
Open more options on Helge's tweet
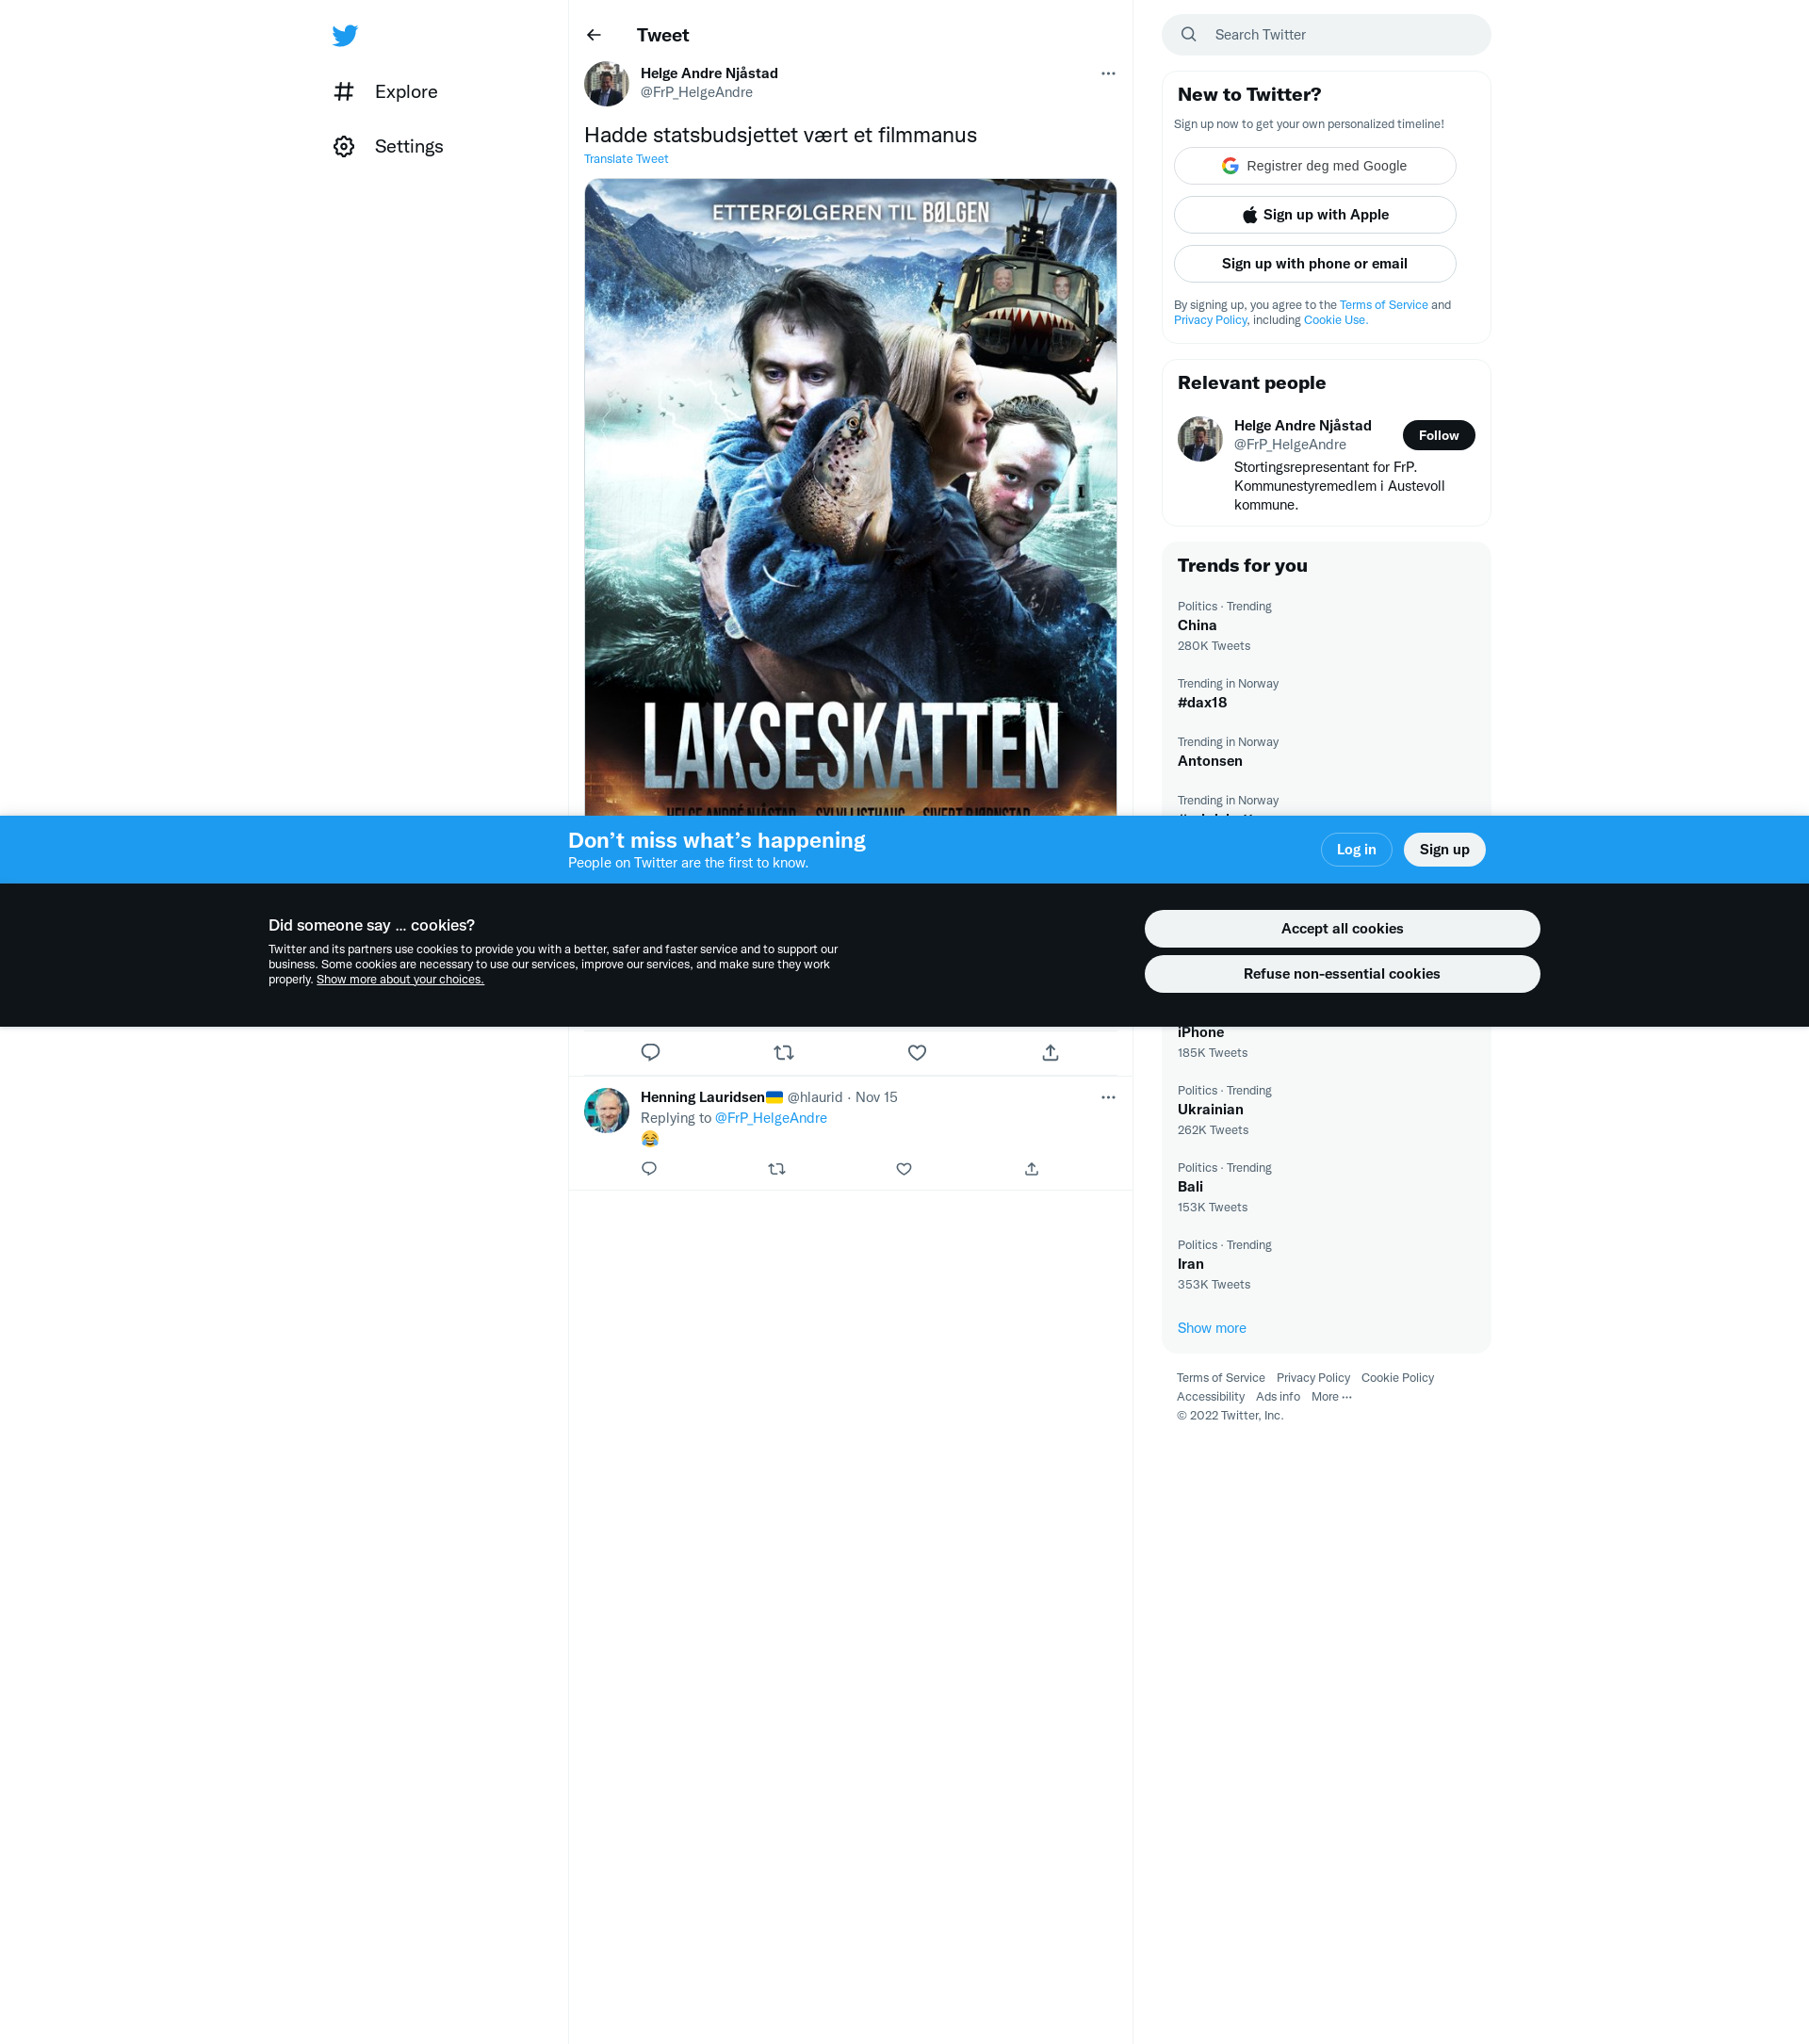[x=1108, y=74]
